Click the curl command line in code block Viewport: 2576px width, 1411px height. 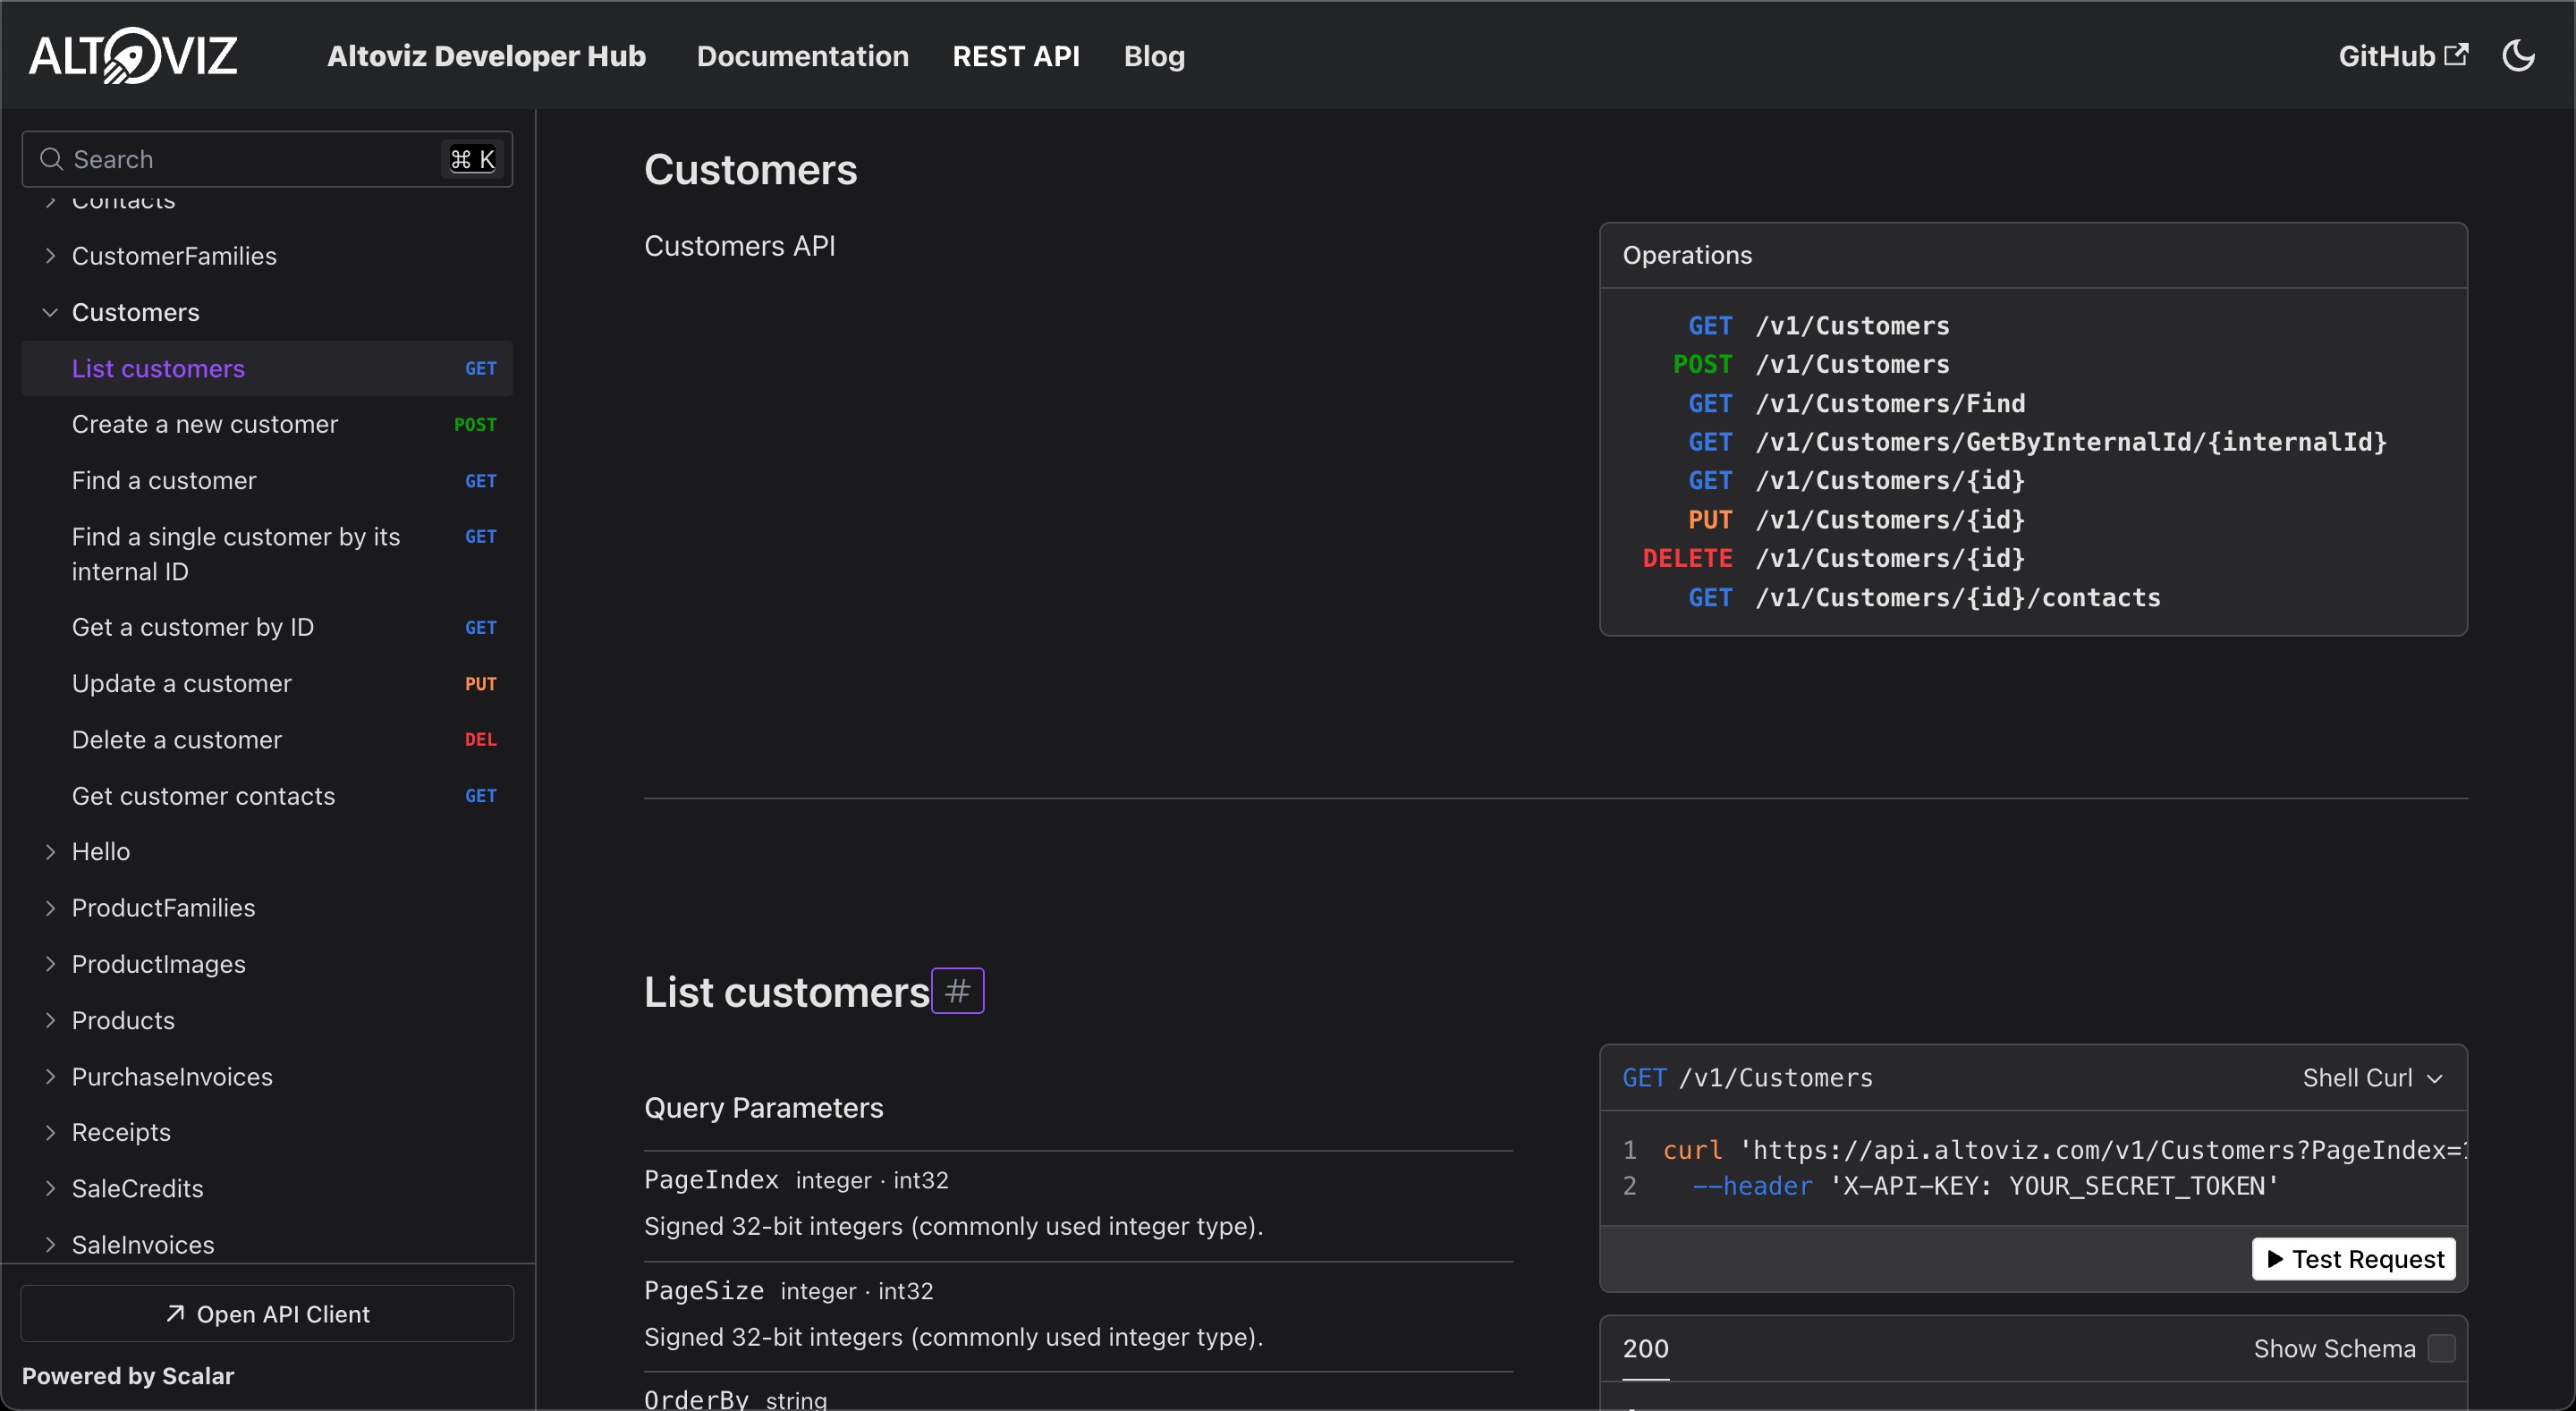coord(2064,1151)
